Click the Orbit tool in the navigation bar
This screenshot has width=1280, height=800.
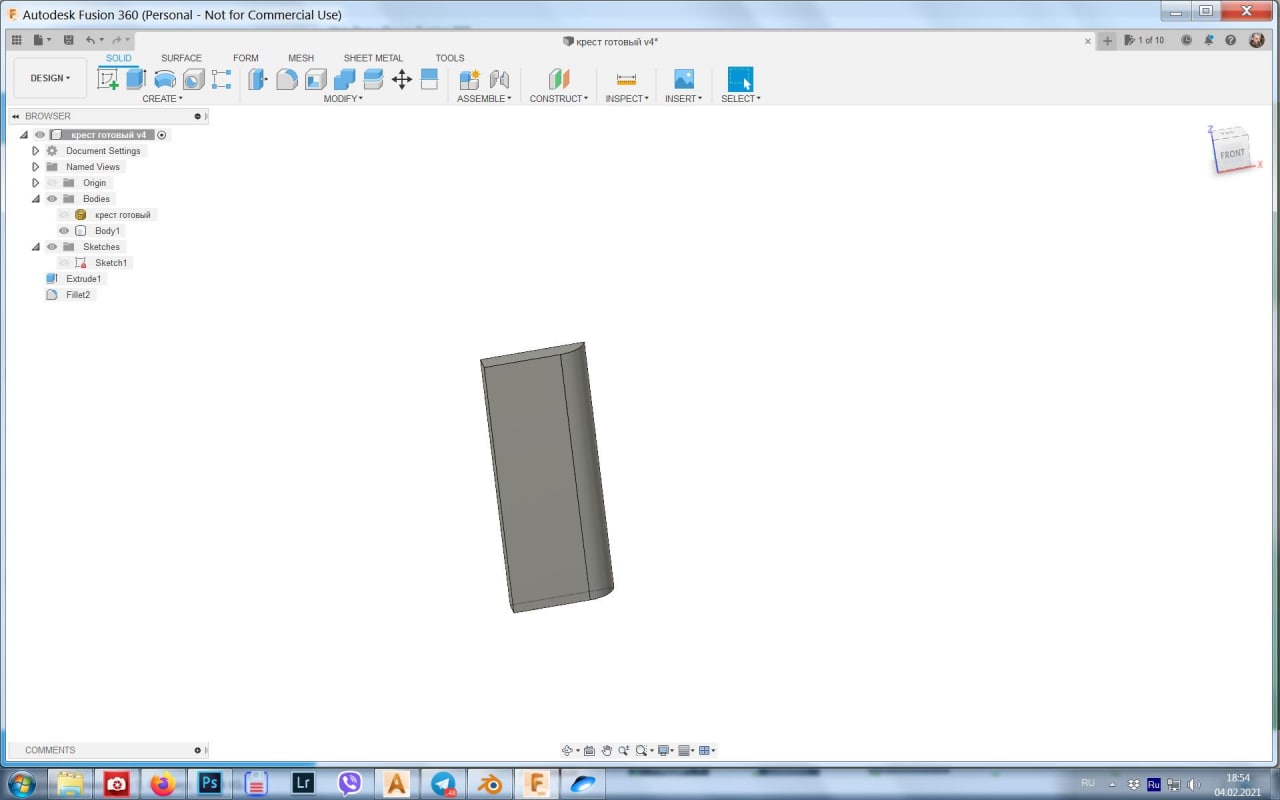click(567, 750)
